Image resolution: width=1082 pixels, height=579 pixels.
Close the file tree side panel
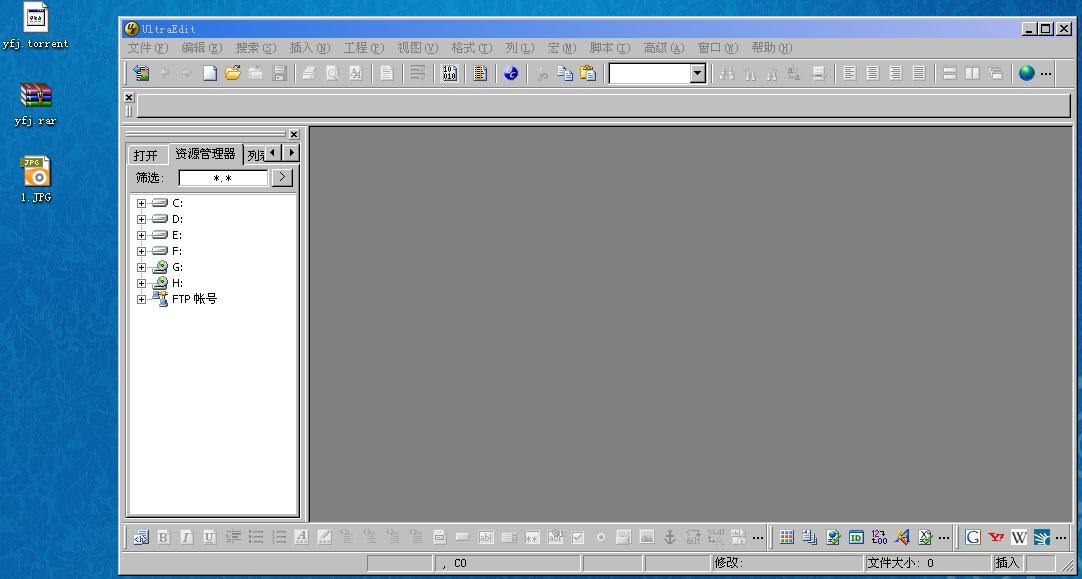pyautogui.click(x=294, y=135)
